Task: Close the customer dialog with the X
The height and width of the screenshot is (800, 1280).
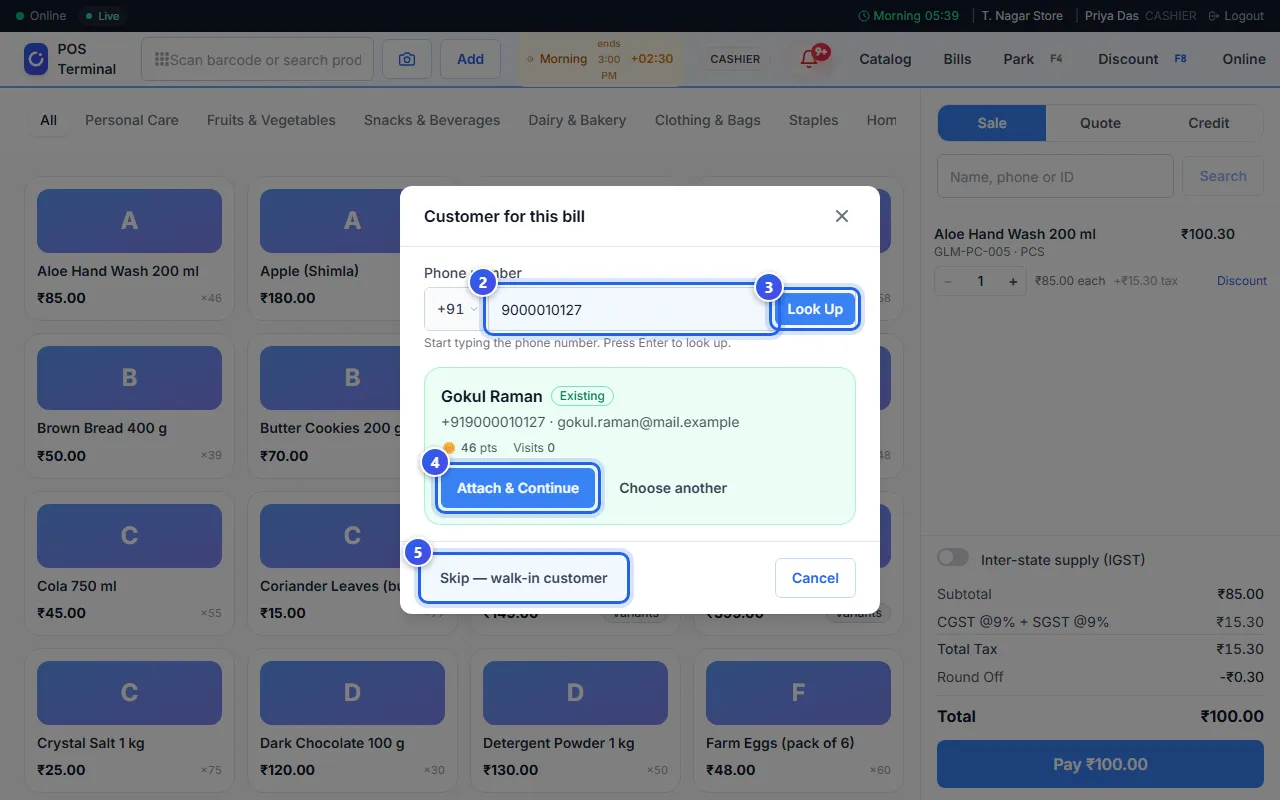Action: pyautogui.click(x=842, y=216)
